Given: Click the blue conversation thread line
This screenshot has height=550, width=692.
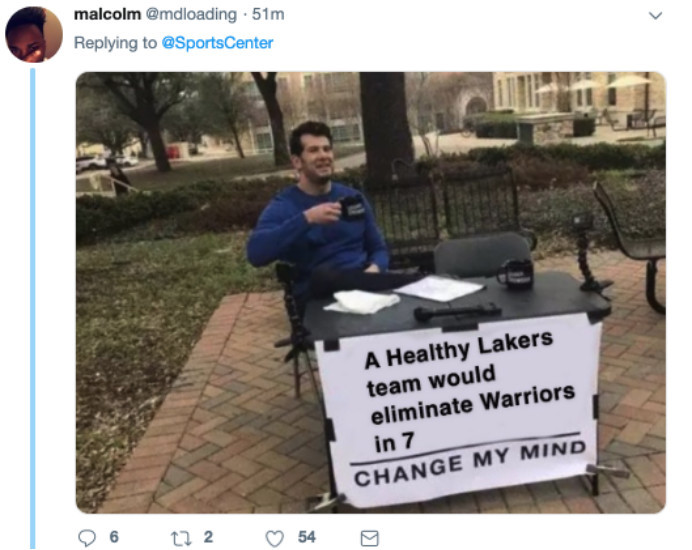Looking at the screenshot, I should 33,308.
